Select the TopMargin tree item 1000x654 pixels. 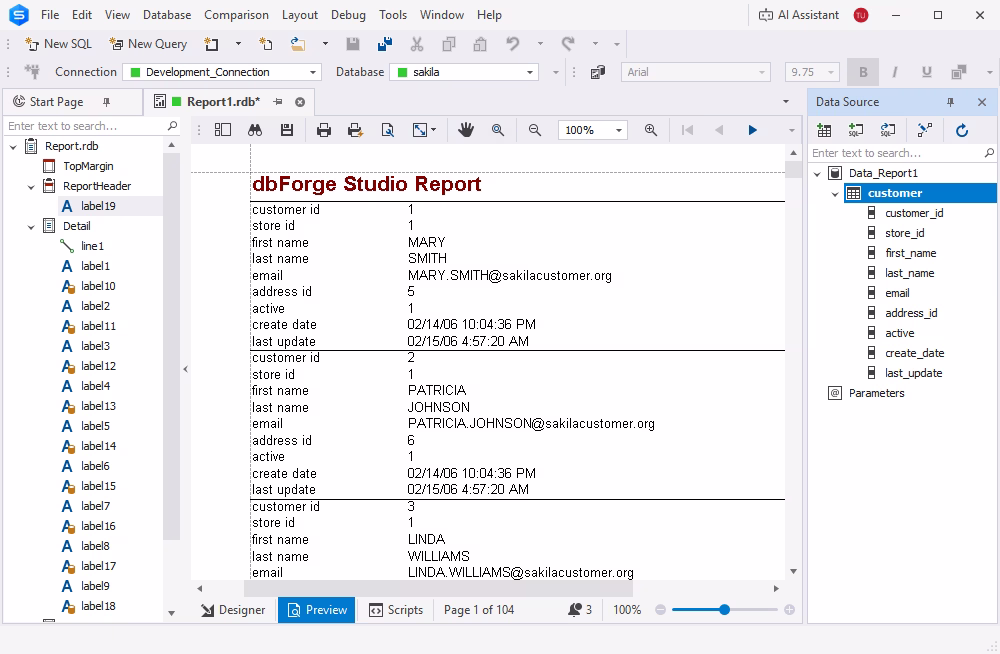pos(88,167)
